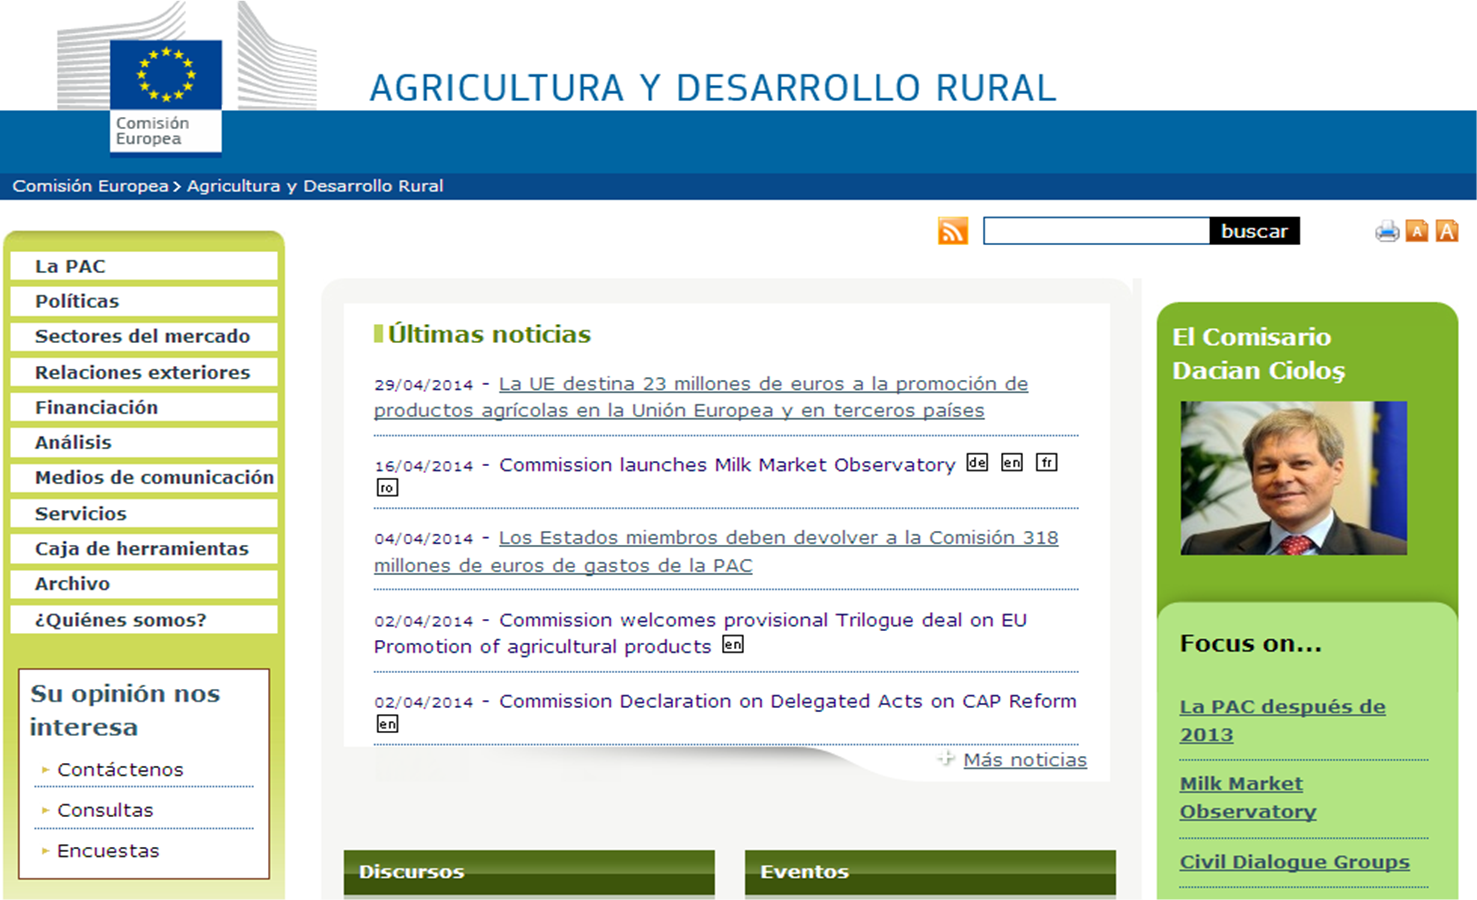The image size is (1477, 900).
Task: Click the buscar search button
Action: (1254, 231)
